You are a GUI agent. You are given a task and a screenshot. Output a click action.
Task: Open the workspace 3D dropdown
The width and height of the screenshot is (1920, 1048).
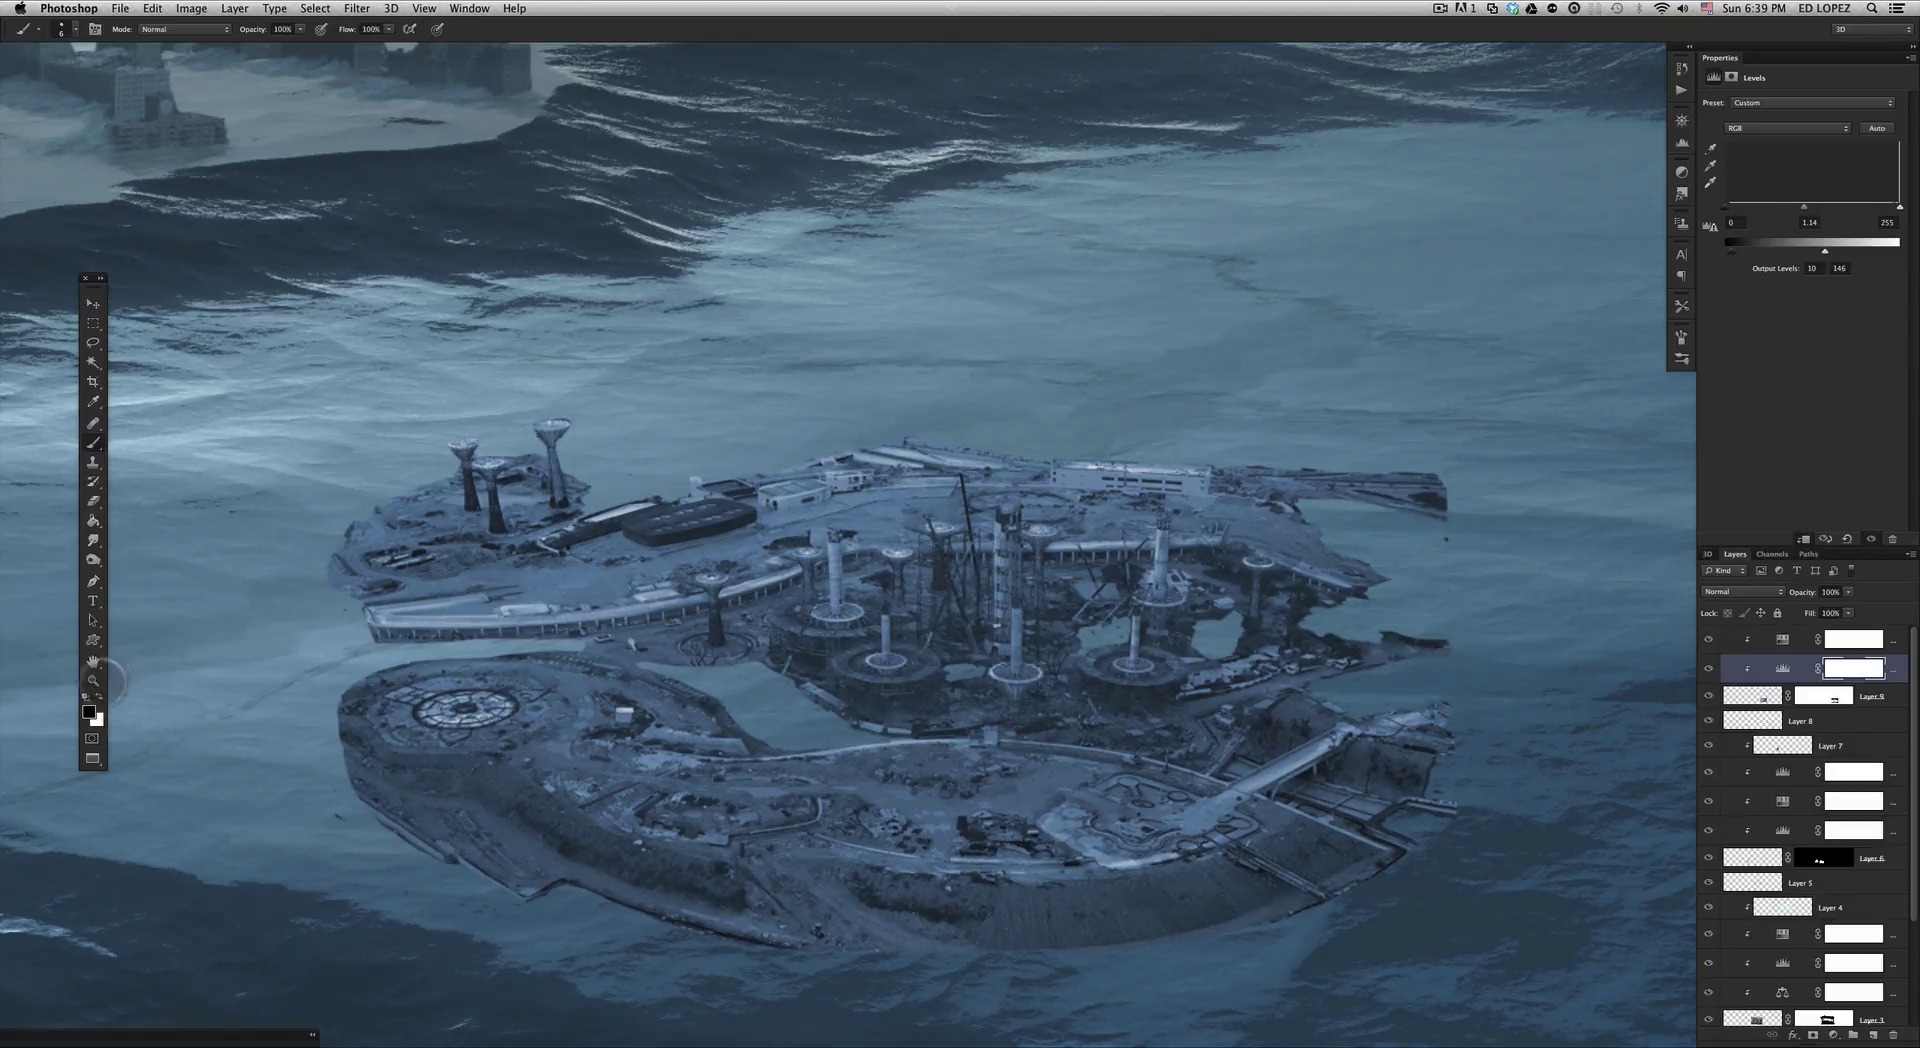(1872, 29)
